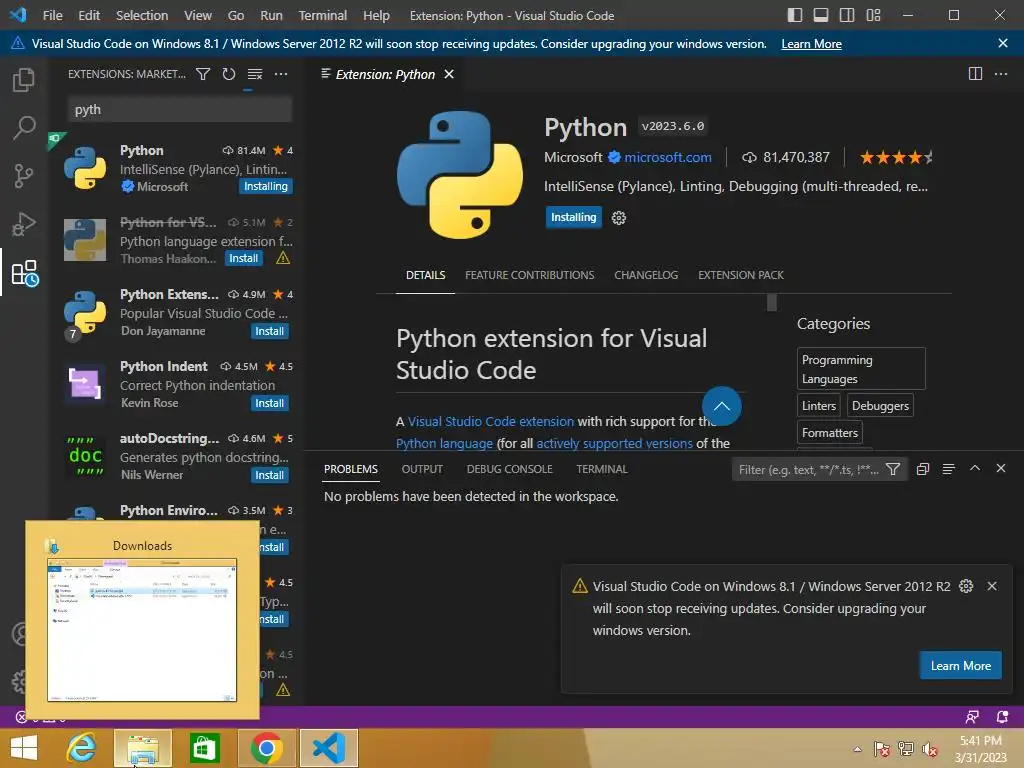This screenshot has width=1024, height=768.
Task: Switch to the TERMINAL panel tab
Action: (x=601, y=470)
